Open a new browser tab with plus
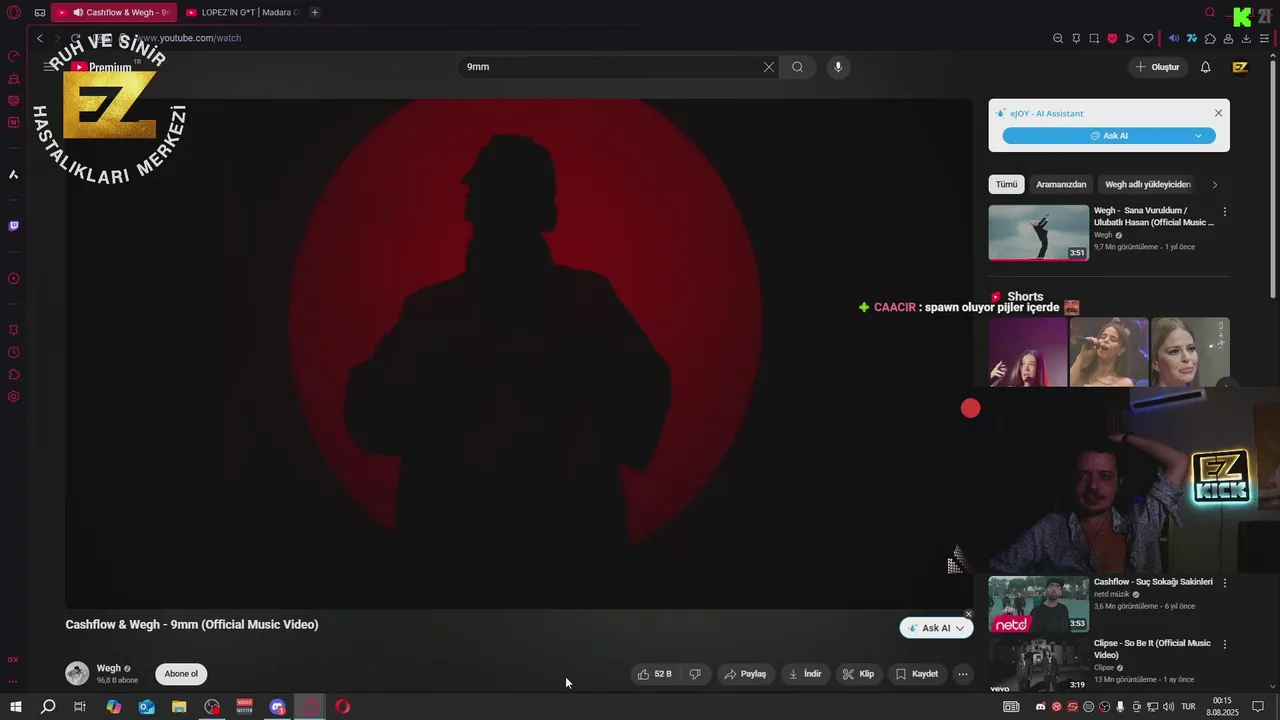This screenshot has height=720, width=1280. pyautogui.click(x=315, y=12)
